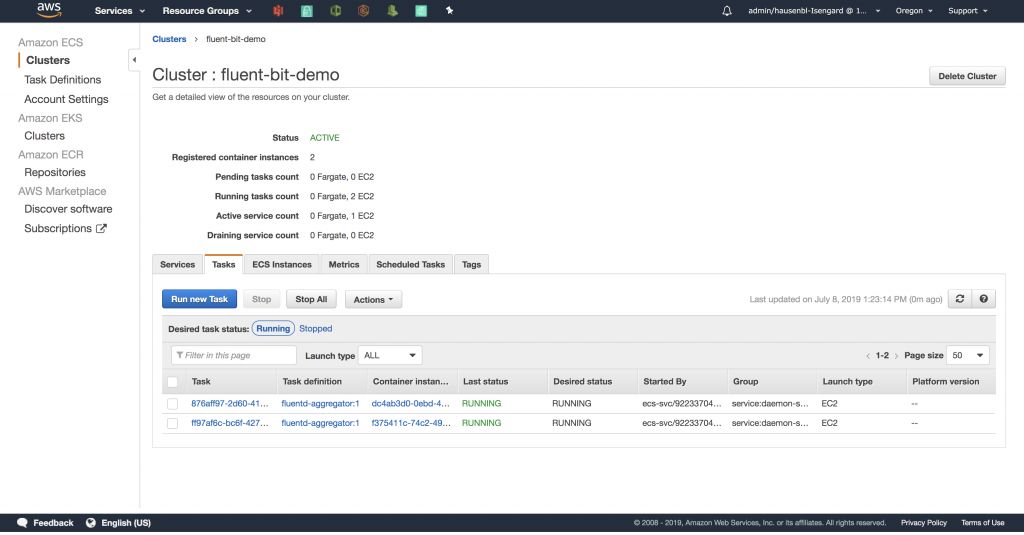Screen dimensions: 1024x535
Task: Open container instance f375411c-74c2-49 link
Action: click(x=411, y=423)
